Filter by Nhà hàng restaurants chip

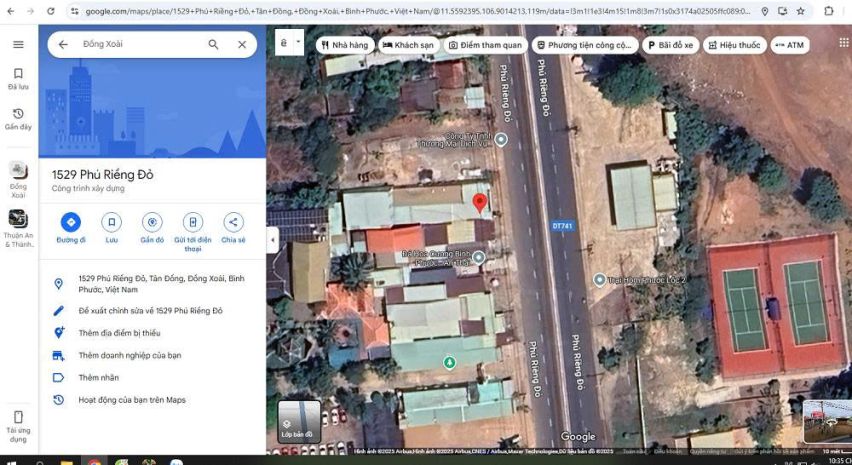343,45
